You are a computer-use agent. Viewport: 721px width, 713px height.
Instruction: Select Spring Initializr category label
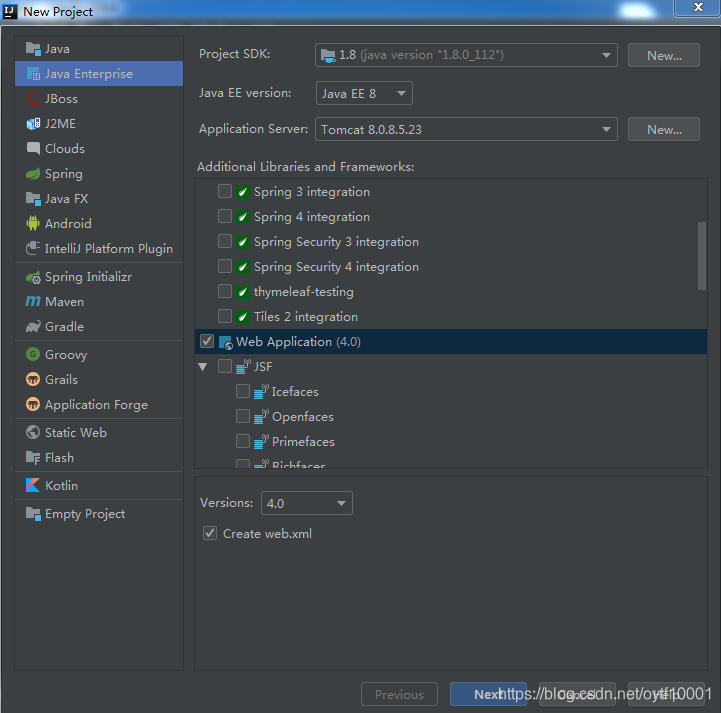pos(88,277)
